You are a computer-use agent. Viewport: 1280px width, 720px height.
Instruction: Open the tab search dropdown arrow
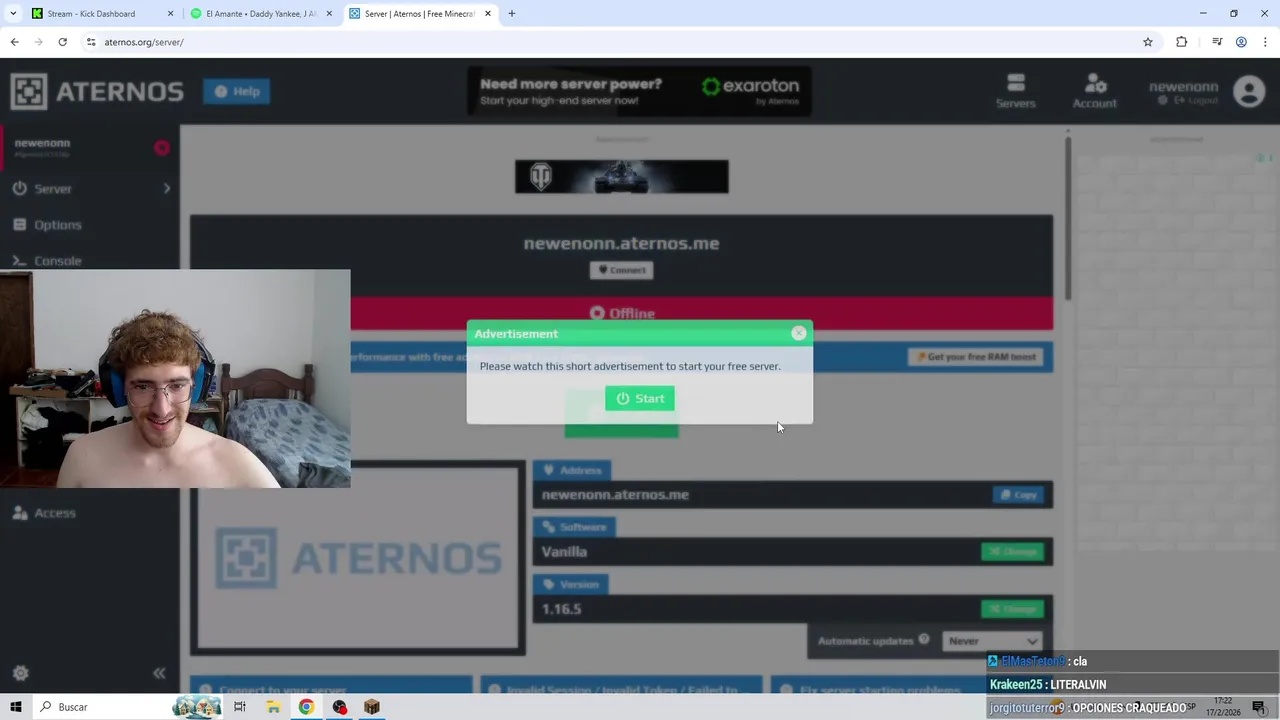pos(13,14)
